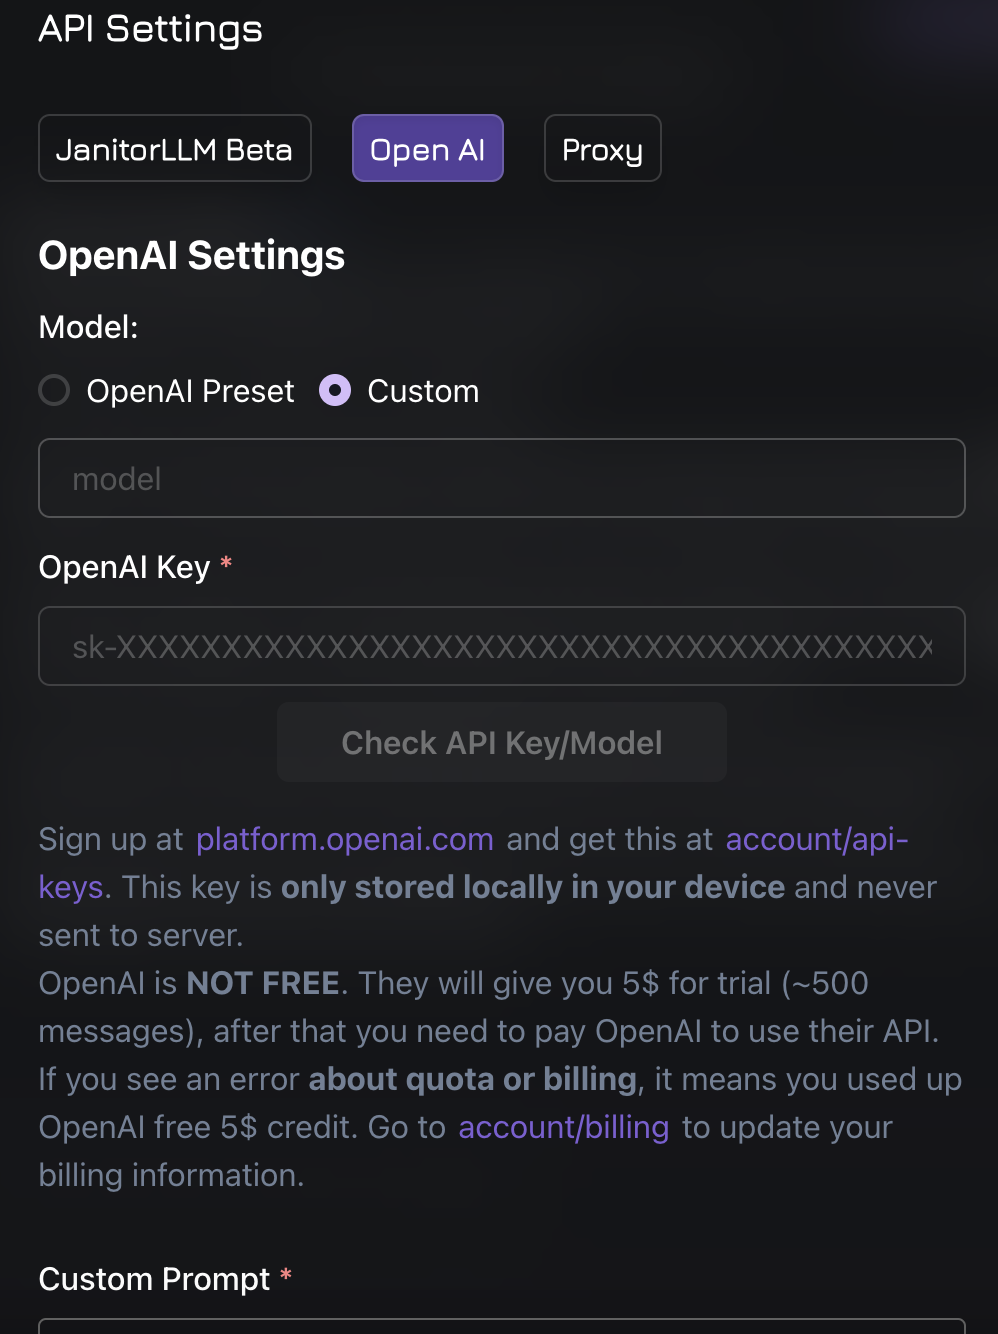Click the OpenAI Settings heading
The image size is (998, 1334).
(191, 256)
